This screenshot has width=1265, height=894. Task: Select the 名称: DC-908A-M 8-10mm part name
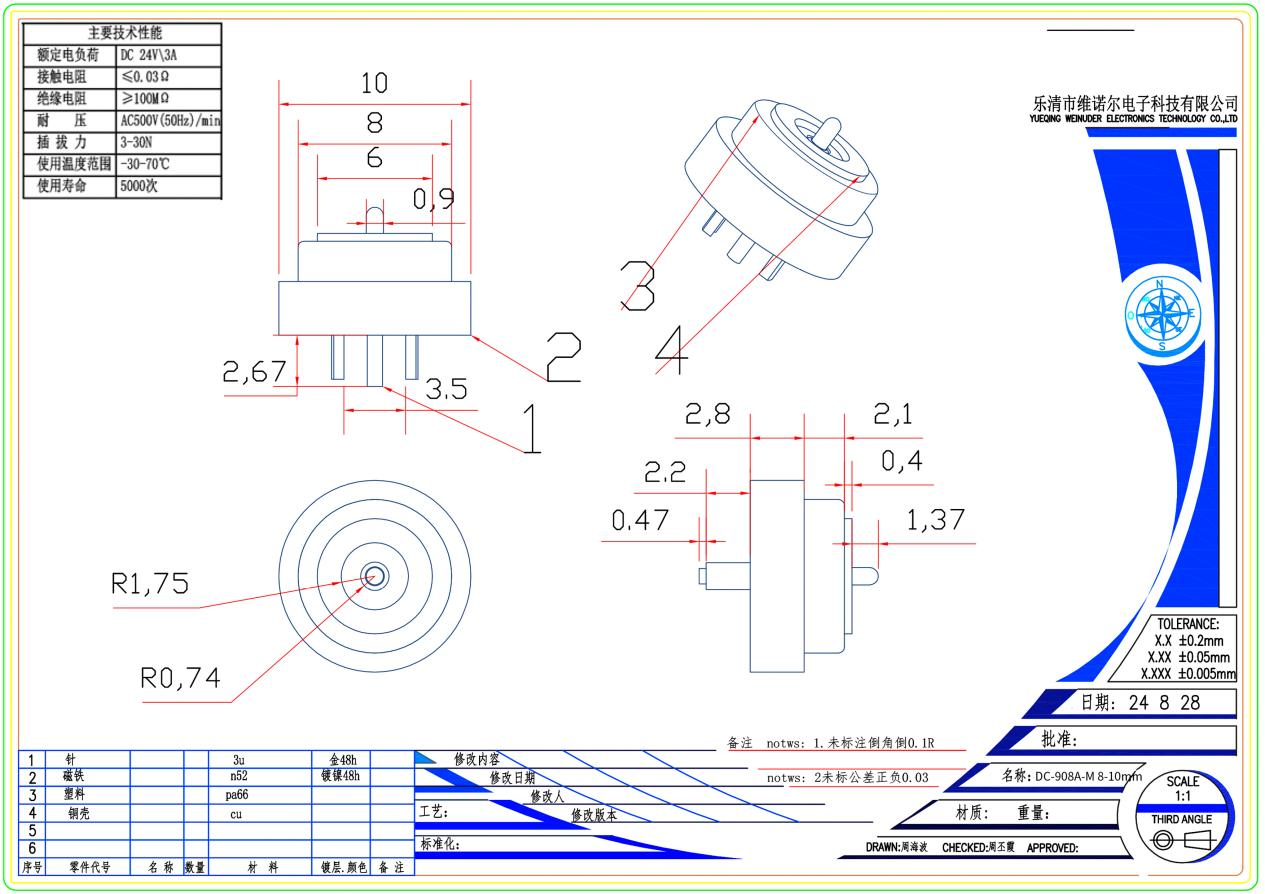pos(1071,775)
